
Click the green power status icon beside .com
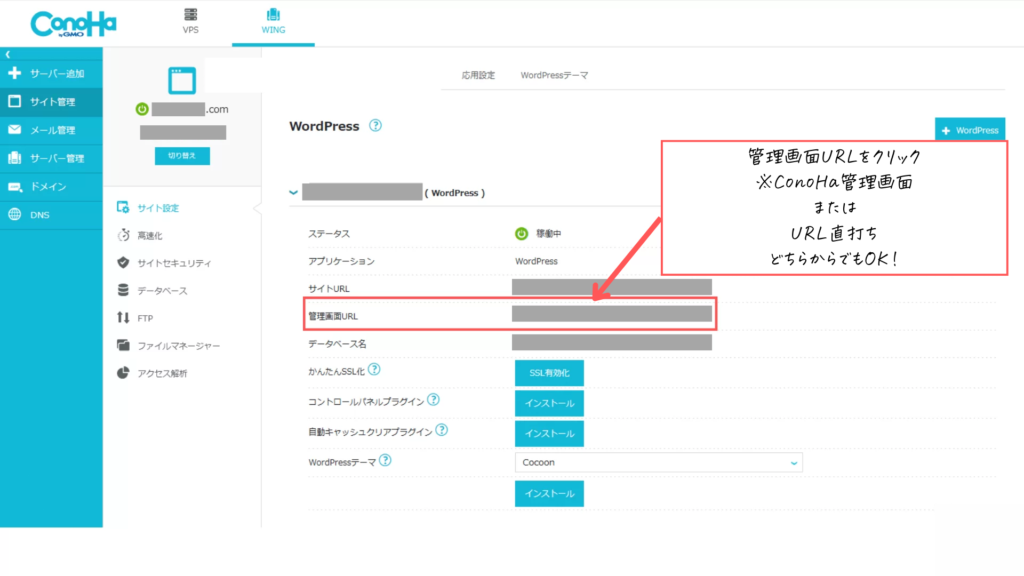142,109
